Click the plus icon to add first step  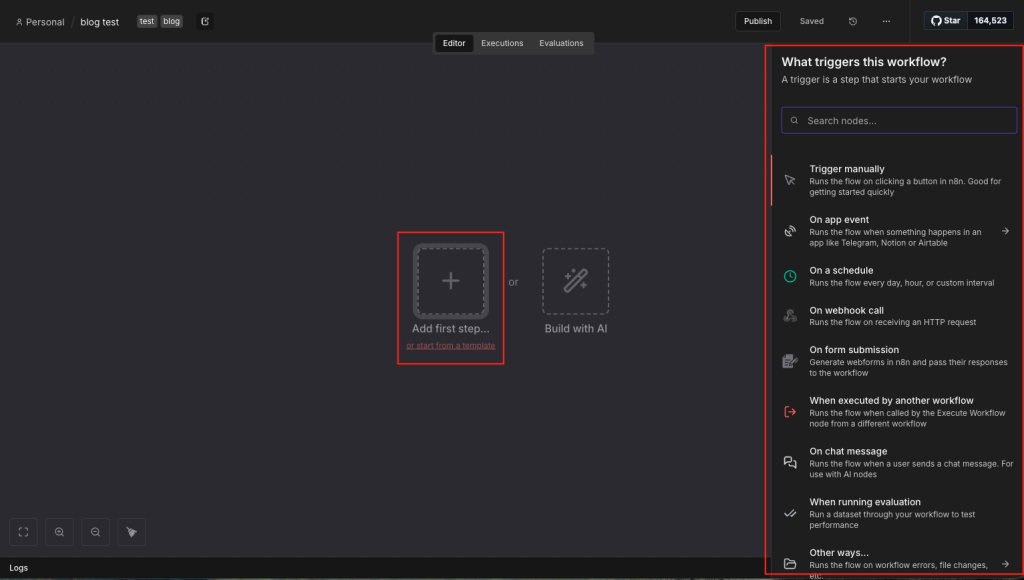tap(451, 281)
